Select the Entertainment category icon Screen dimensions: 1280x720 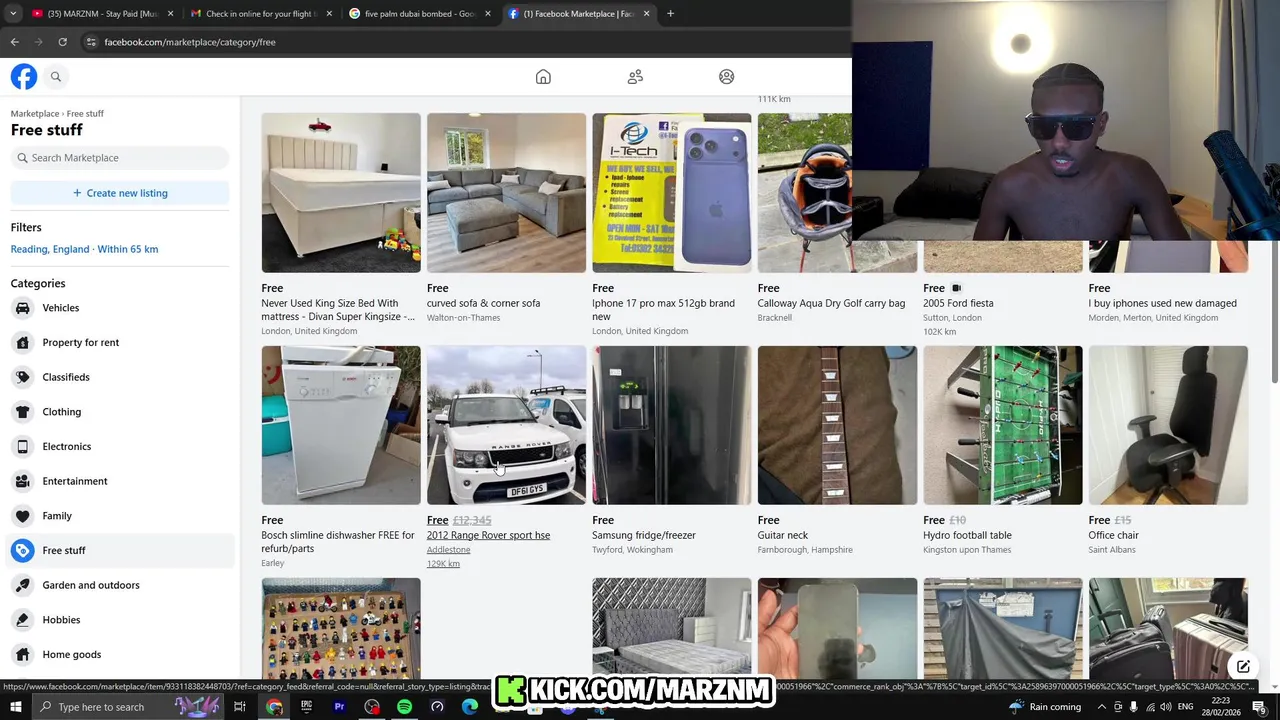tap(23, 481)
